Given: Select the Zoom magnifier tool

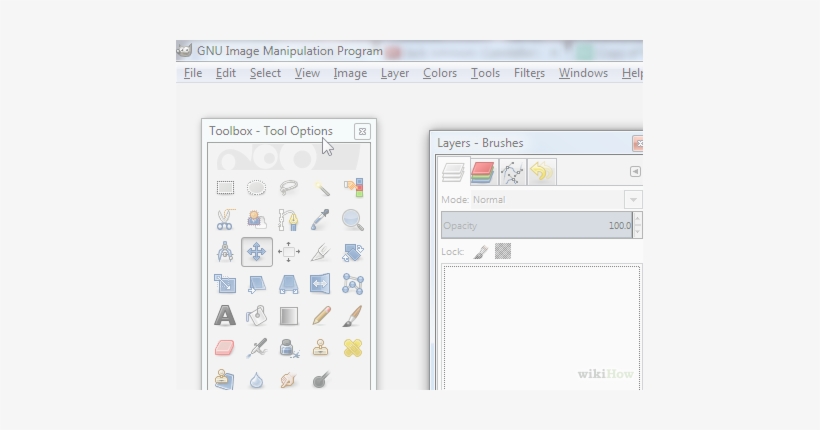Looking at the screenshot, I should (x=353, y=220).
